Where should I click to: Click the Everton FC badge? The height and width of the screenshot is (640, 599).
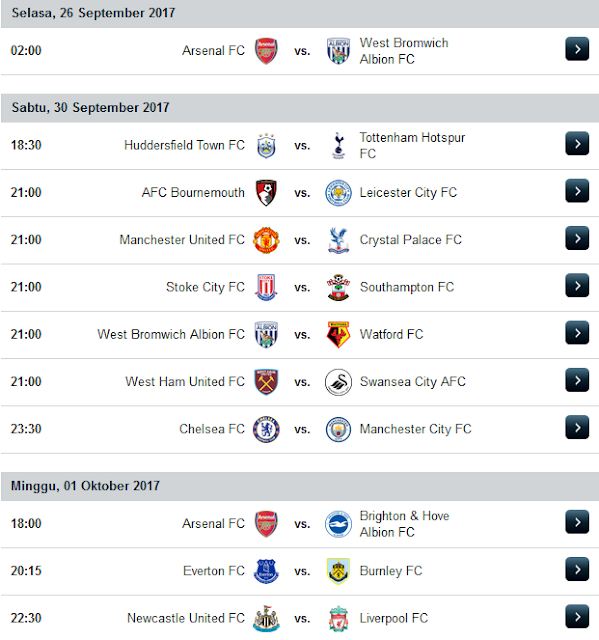pyautogui.click(x=266, y=571)
